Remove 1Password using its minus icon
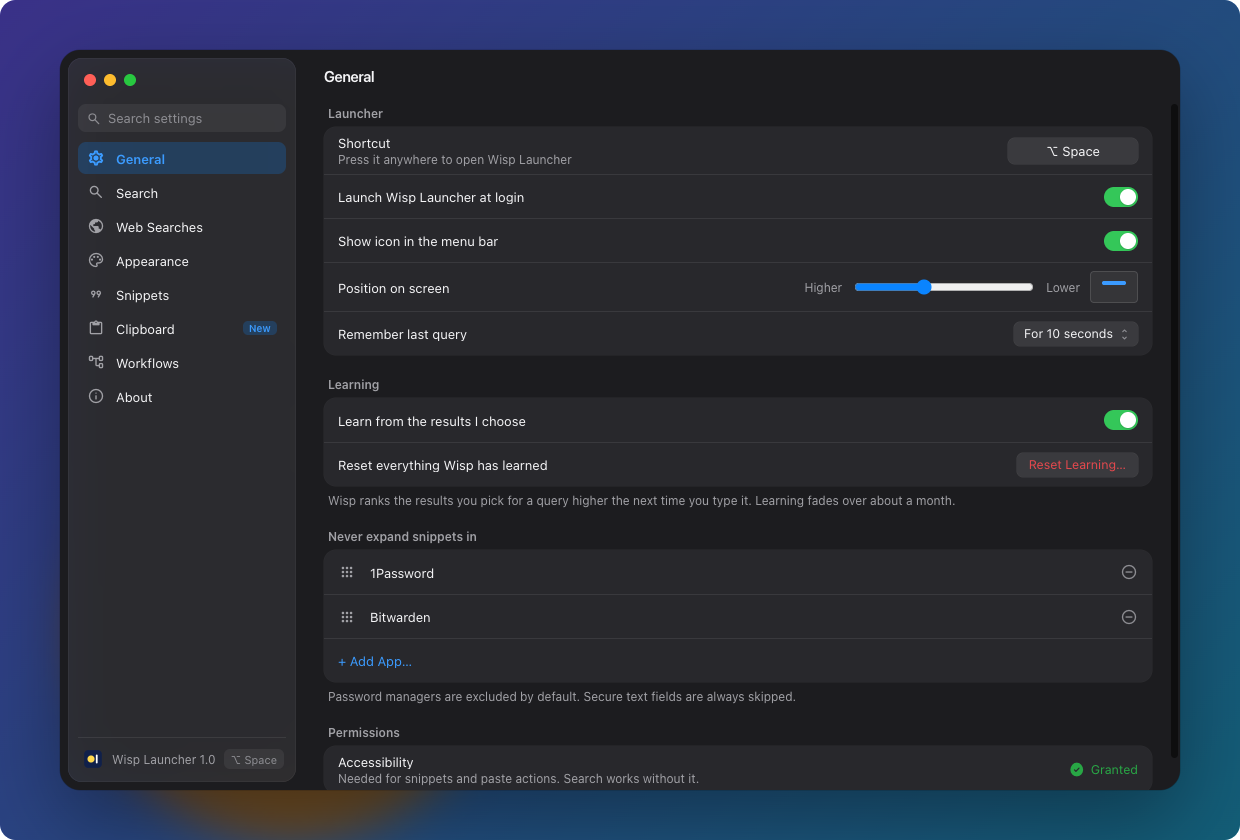This screenshot has height=840, width=1240. click(1129, 572)
